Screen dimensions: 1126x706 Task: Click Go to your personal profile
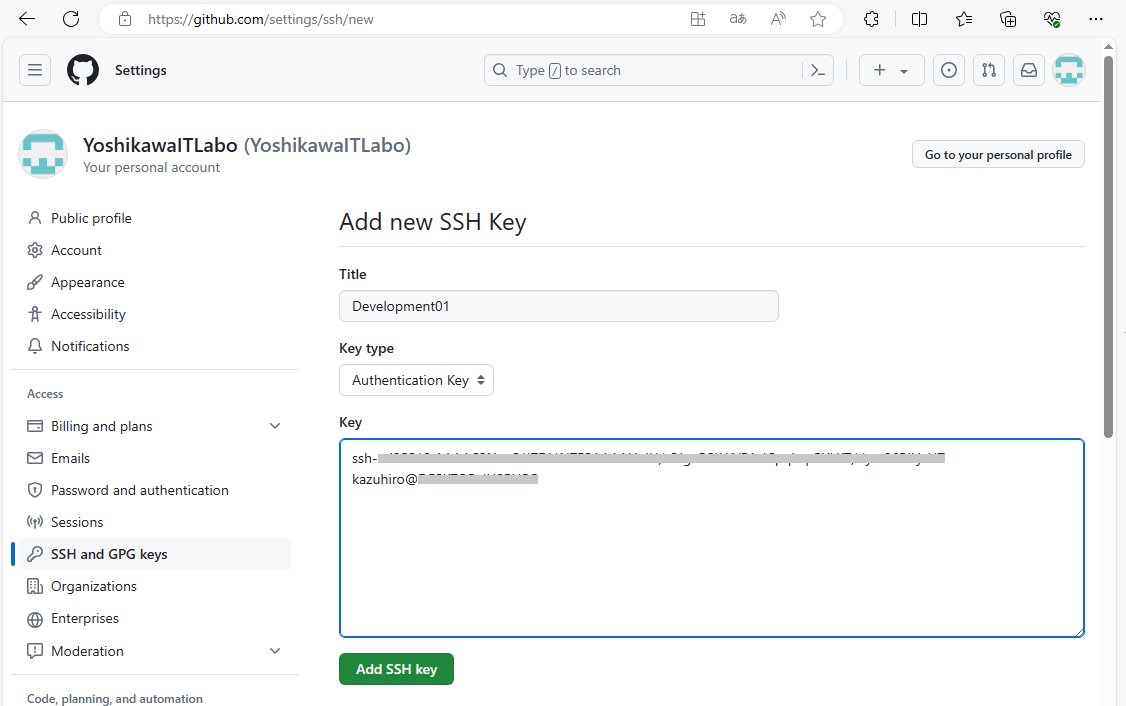click(x=997, y=155)
